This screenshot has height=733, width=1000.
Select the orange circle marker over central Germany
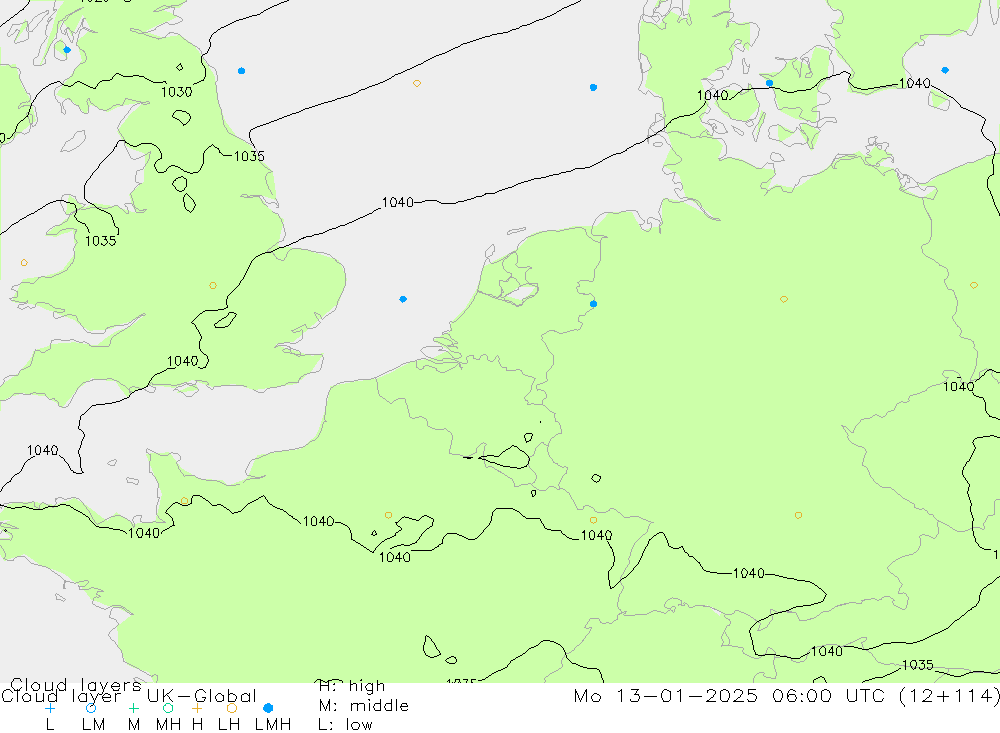(x=784, y=299)
